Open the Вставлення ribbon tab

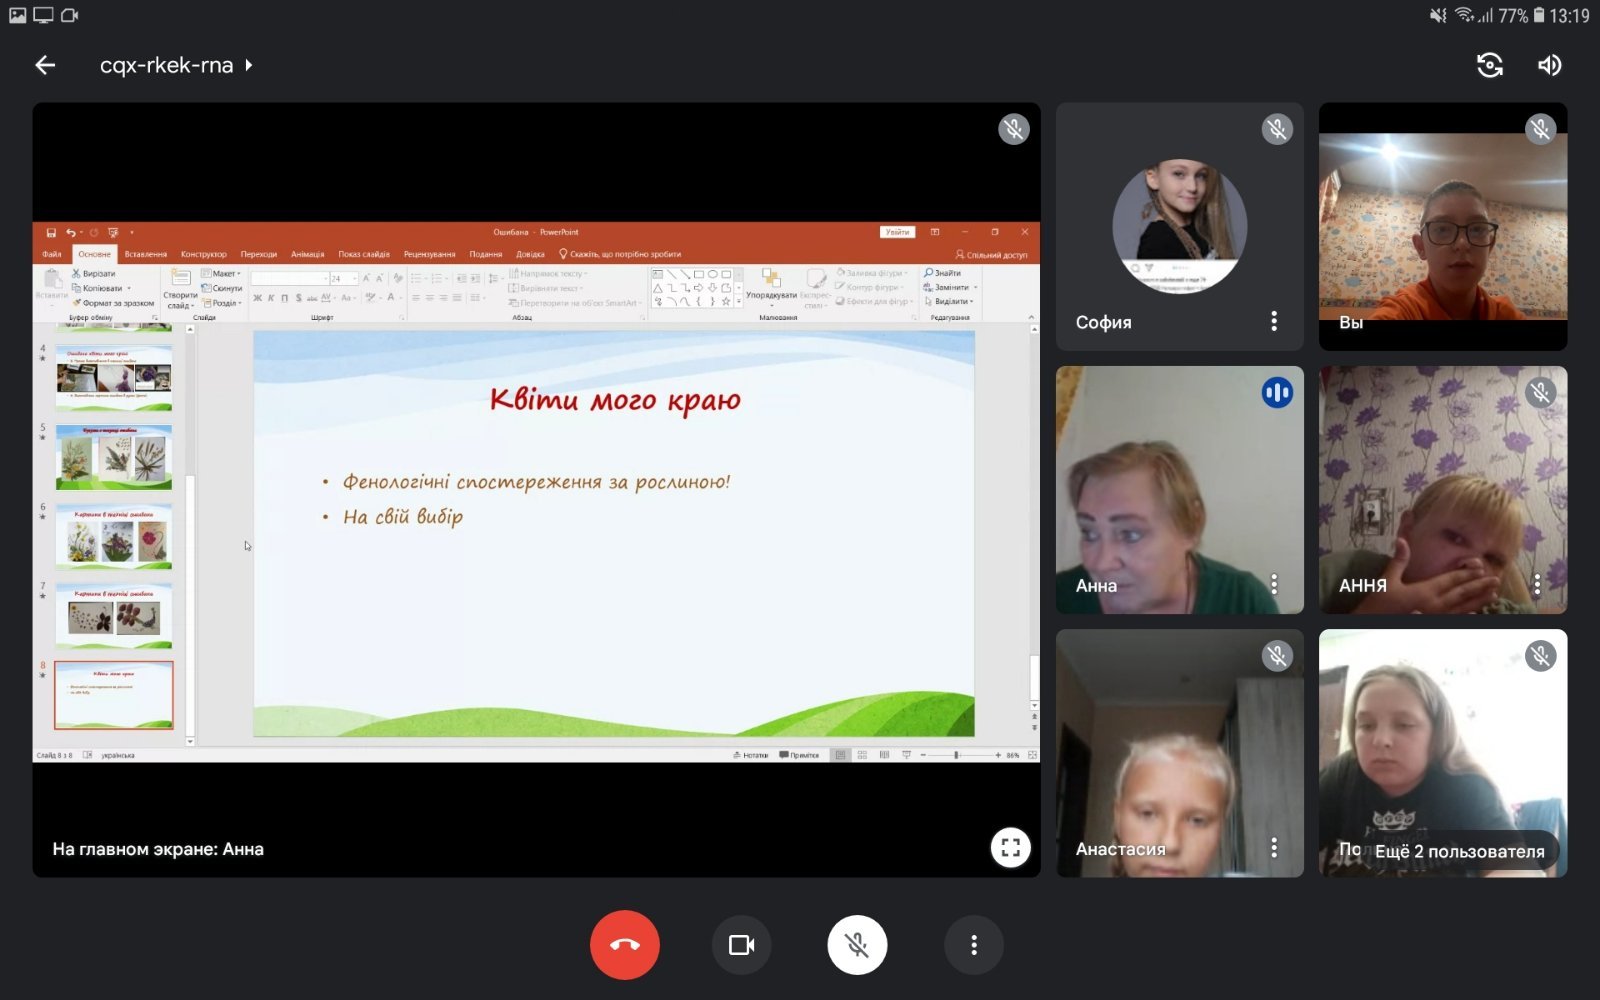(146, 254)
